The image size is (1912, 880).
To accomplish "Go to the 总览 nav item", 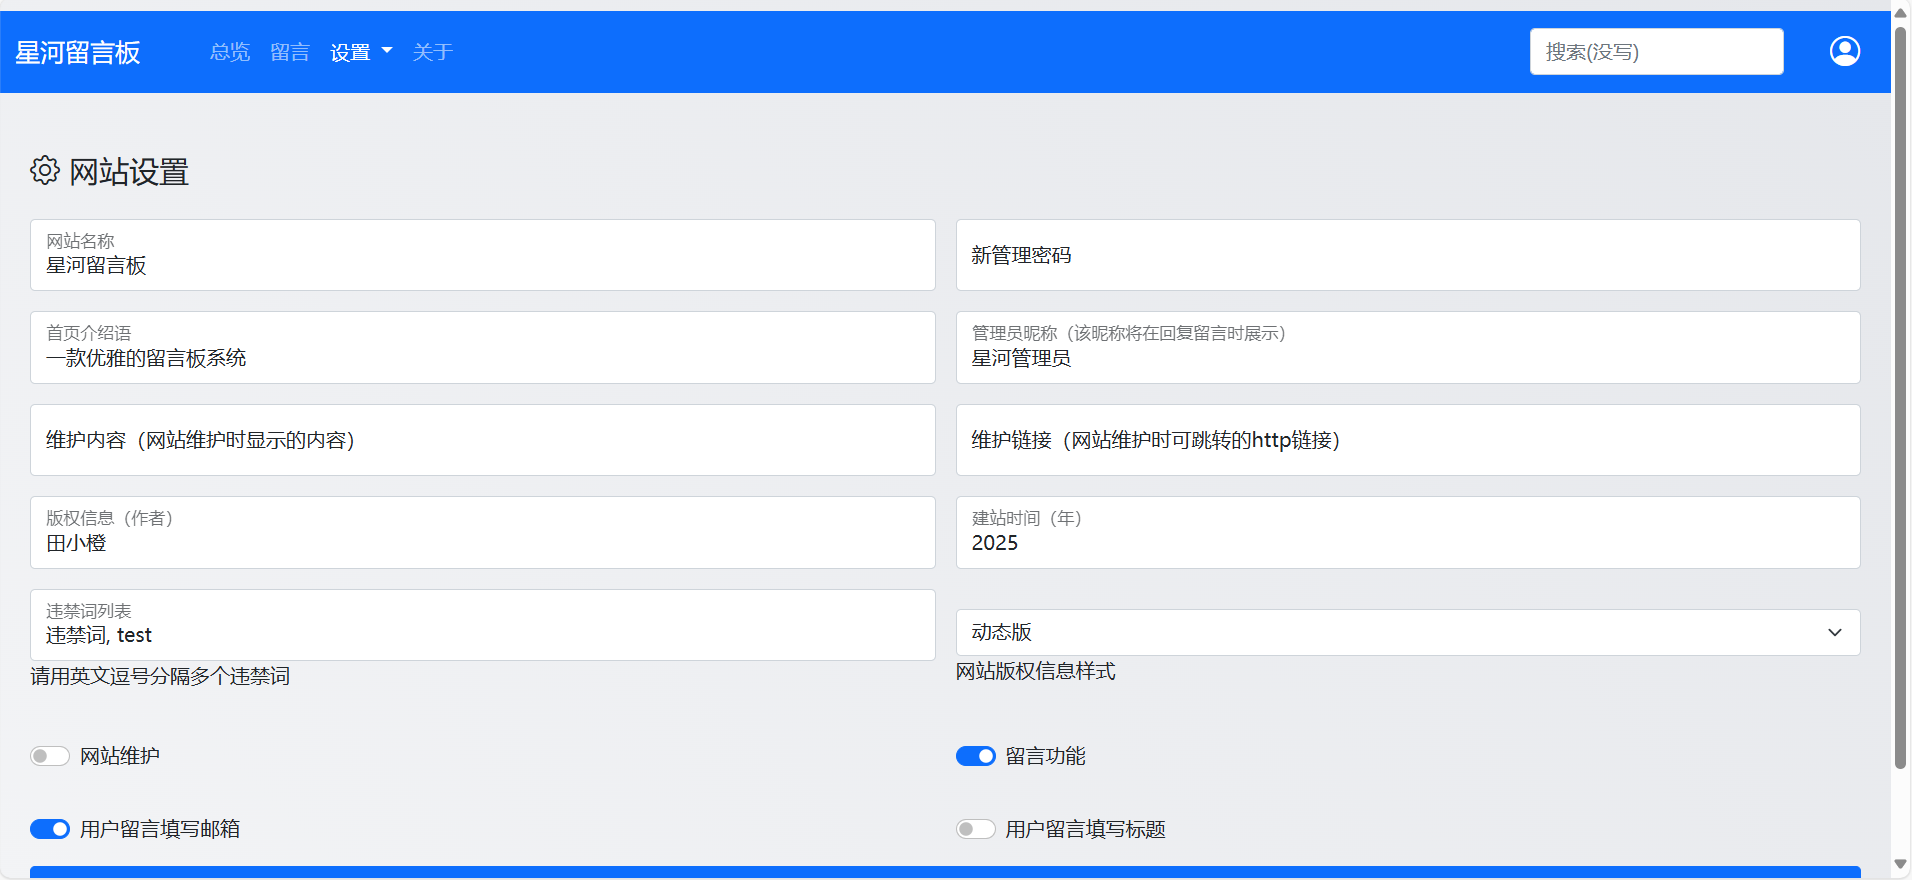I will [x=230, y=52].
